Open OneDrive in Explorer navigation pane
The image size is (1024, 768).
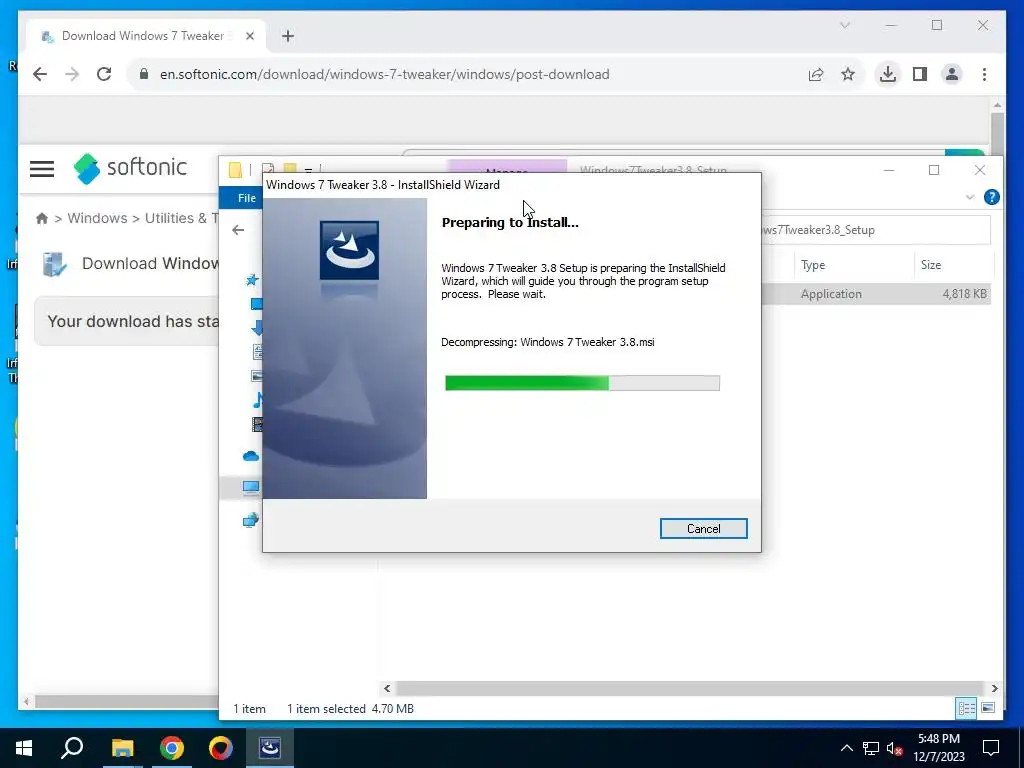click(251, 456)
